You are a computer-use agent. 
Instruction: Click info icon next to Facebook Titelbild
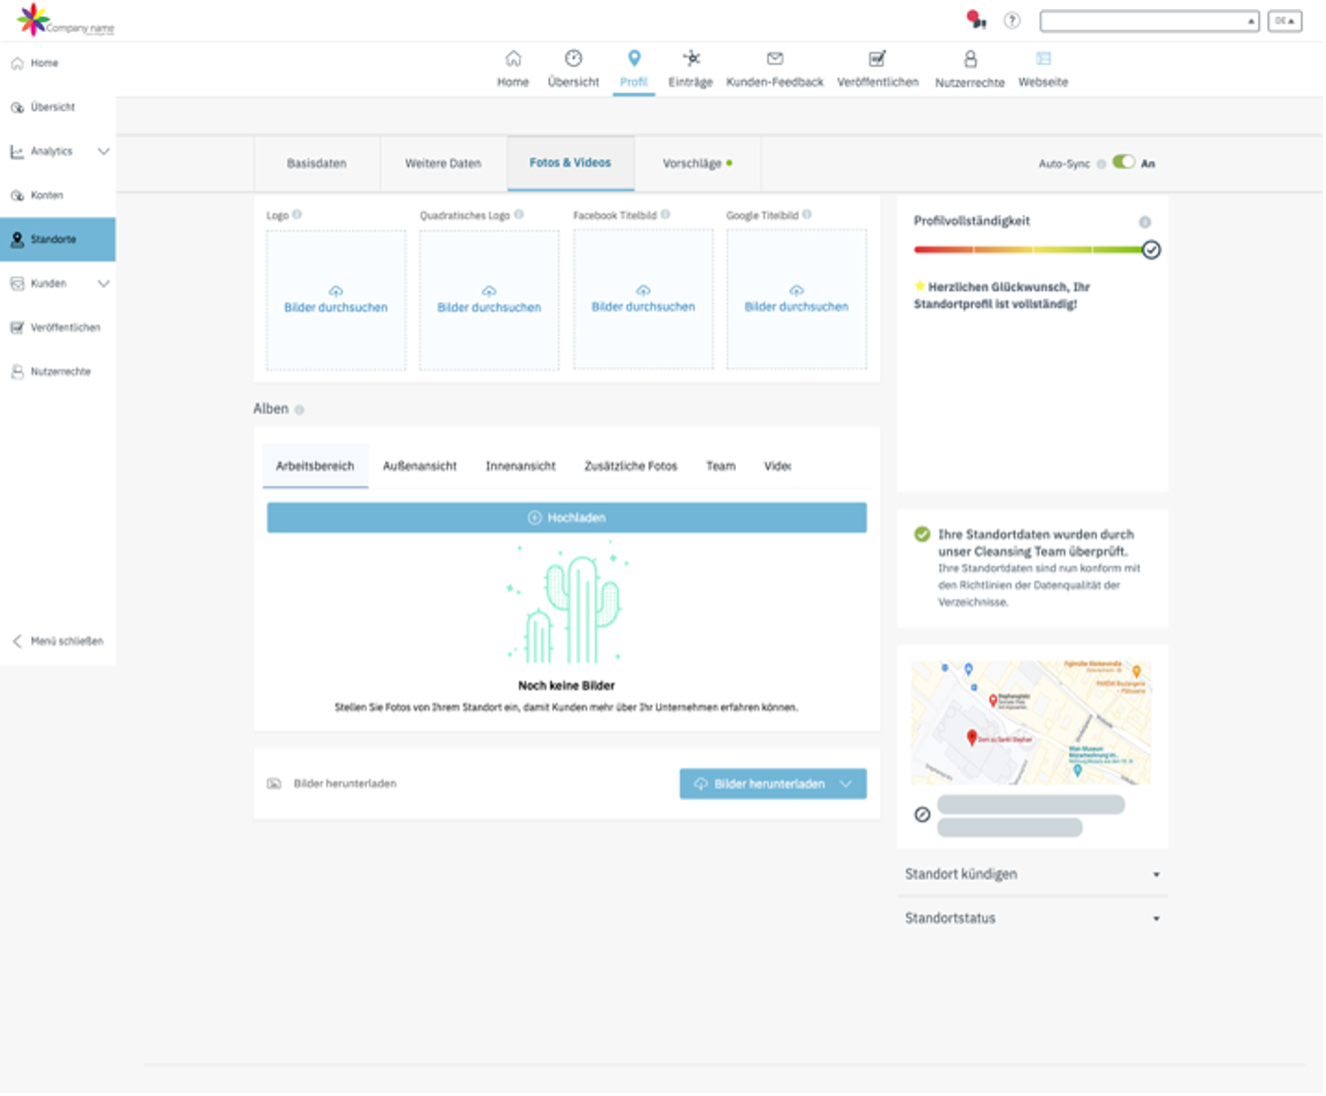tap(667, 215)
